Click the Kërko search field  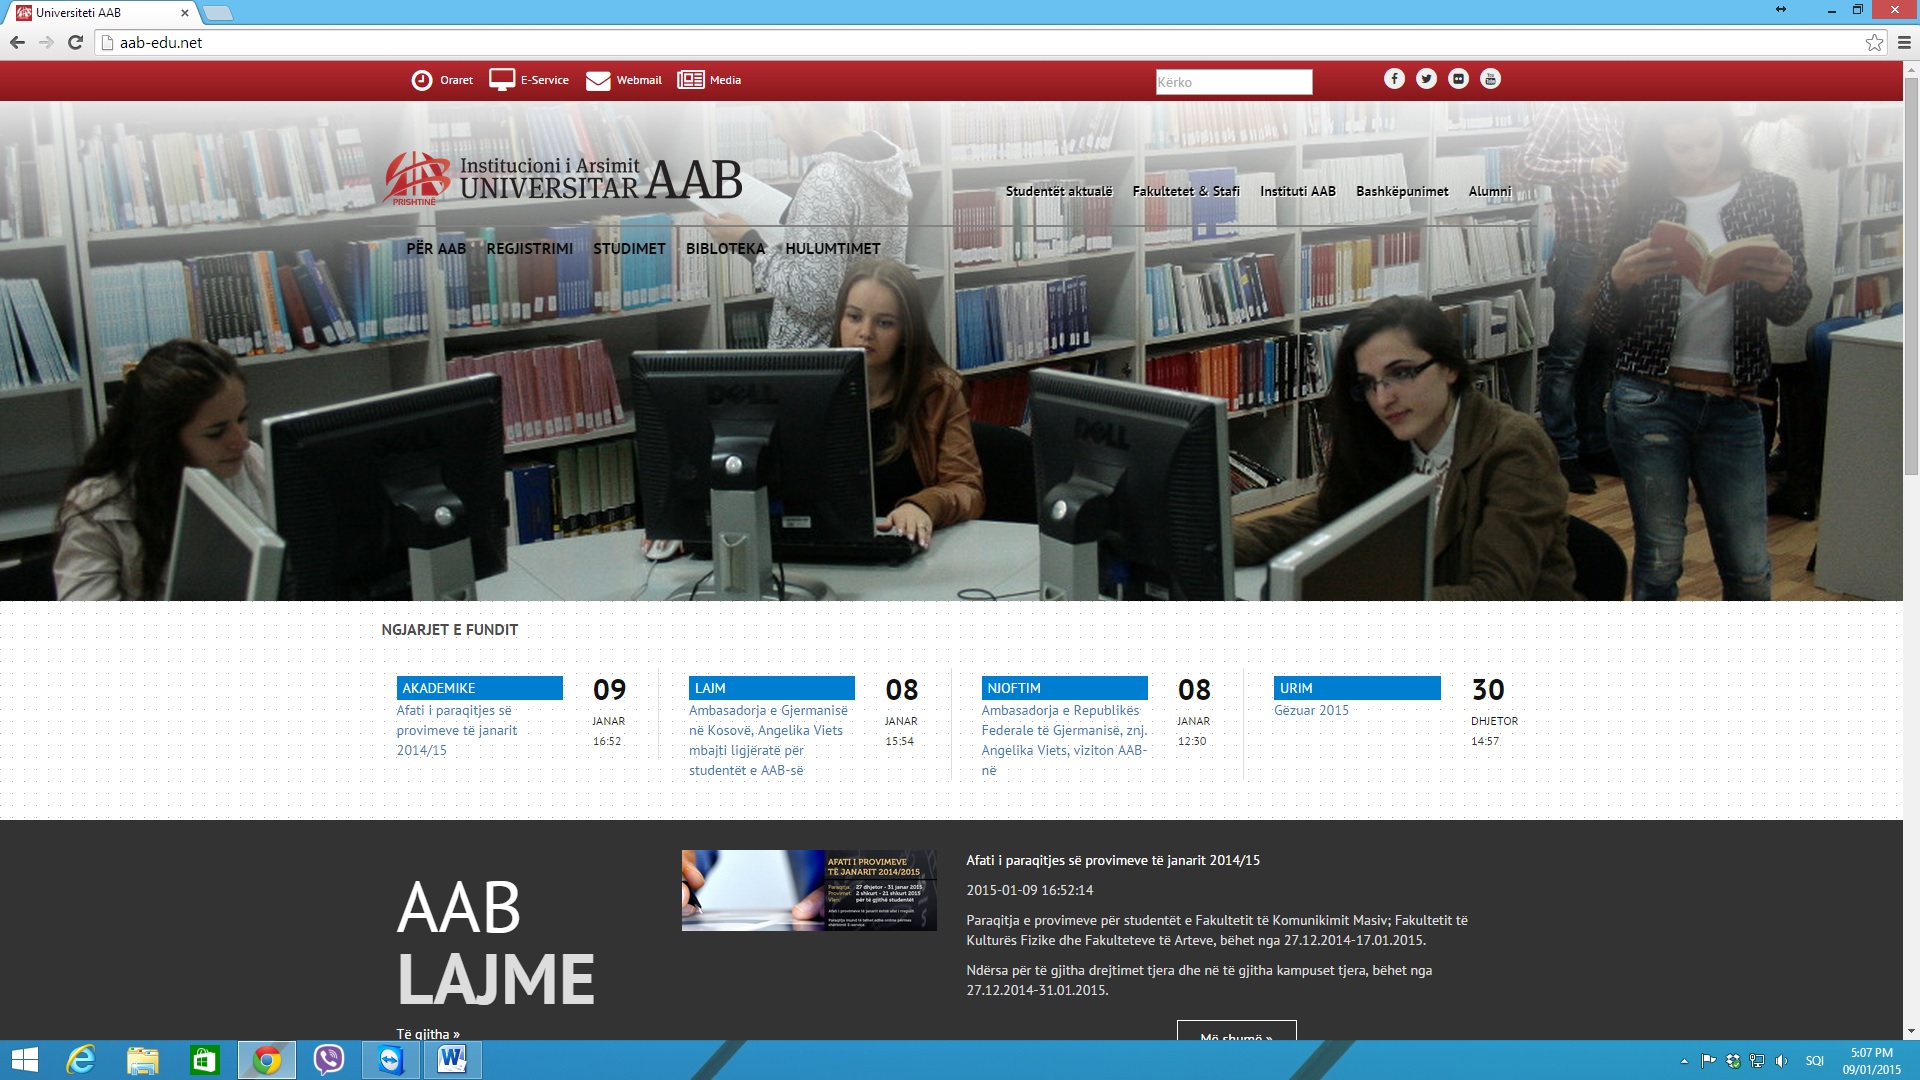[1234, 82]
